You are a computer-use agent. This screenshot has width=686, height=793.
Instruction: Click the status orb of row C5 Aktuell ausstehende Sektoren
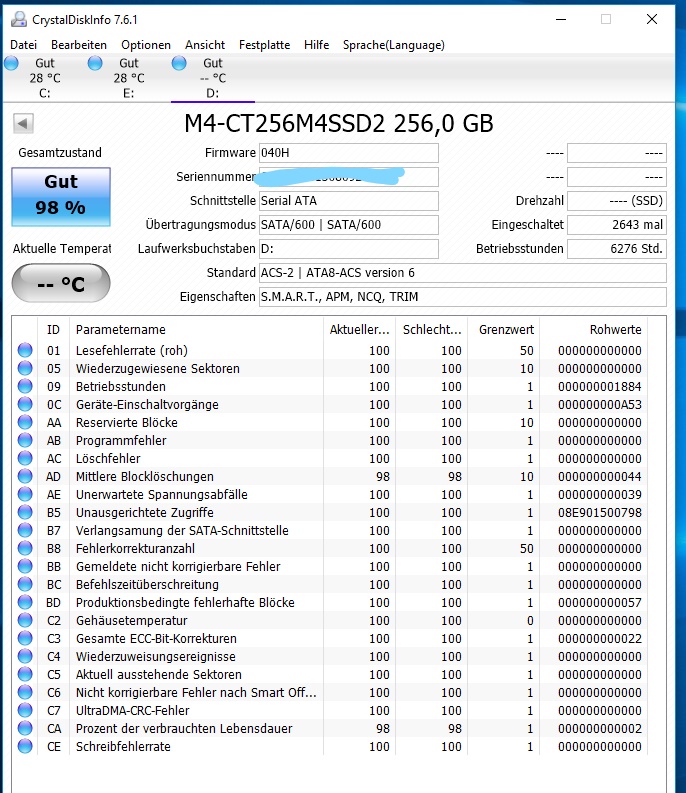pos(25,674)
